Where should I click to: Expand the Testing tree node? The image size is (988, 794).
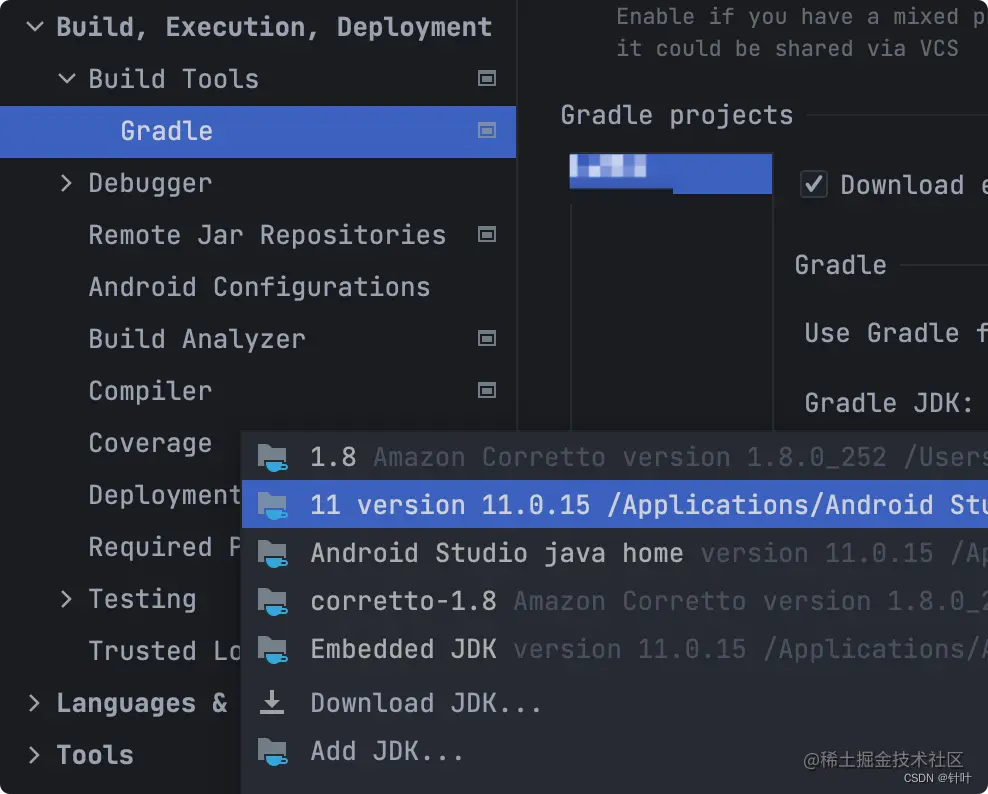pyautogui.click(x=65, y=599)
